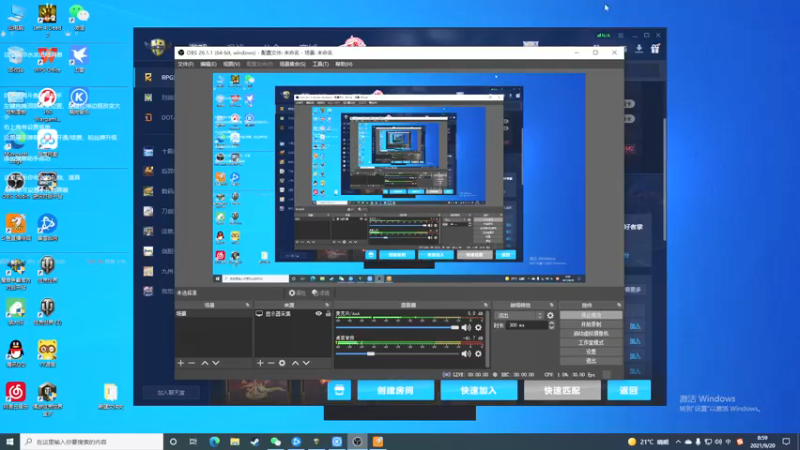The height and width of the screenshot is (450, 800).
Task: Click 创建房间 in game platform
Action: click(395, 390)
